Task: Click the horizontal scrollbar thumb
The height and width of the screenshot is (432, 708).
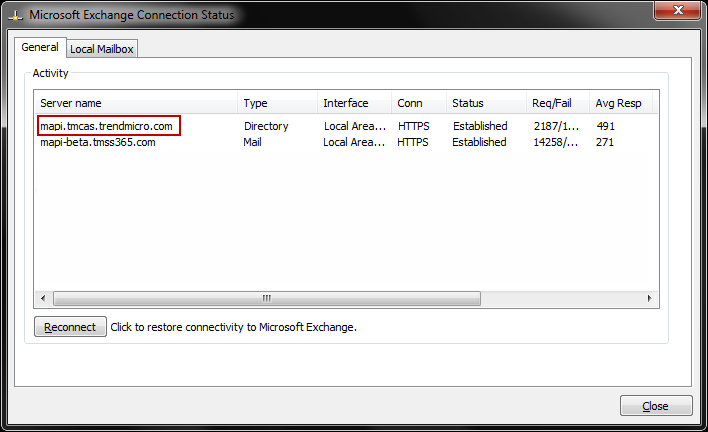Action: [x=267, y=298]
